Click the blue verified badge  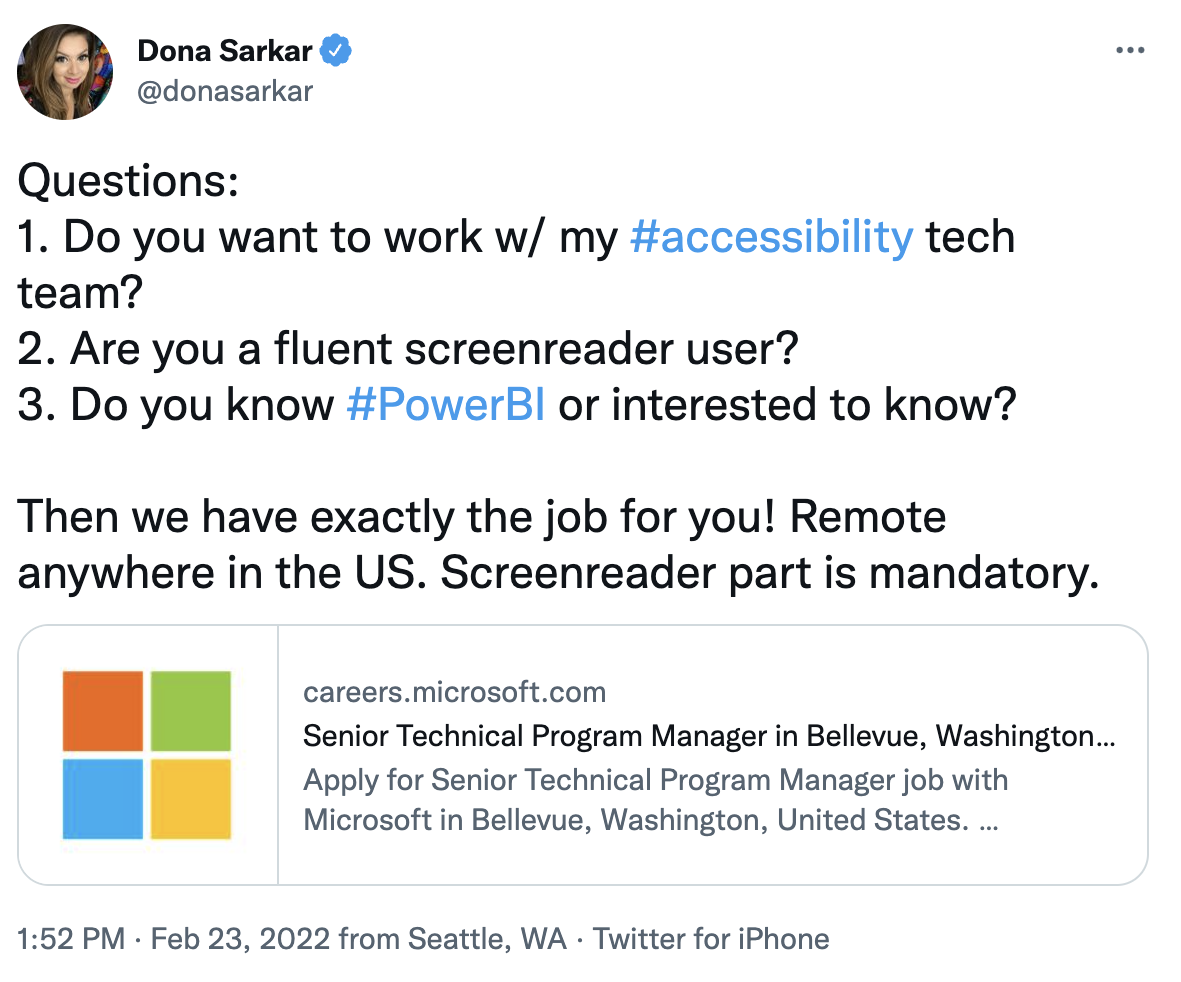(335, 50)
